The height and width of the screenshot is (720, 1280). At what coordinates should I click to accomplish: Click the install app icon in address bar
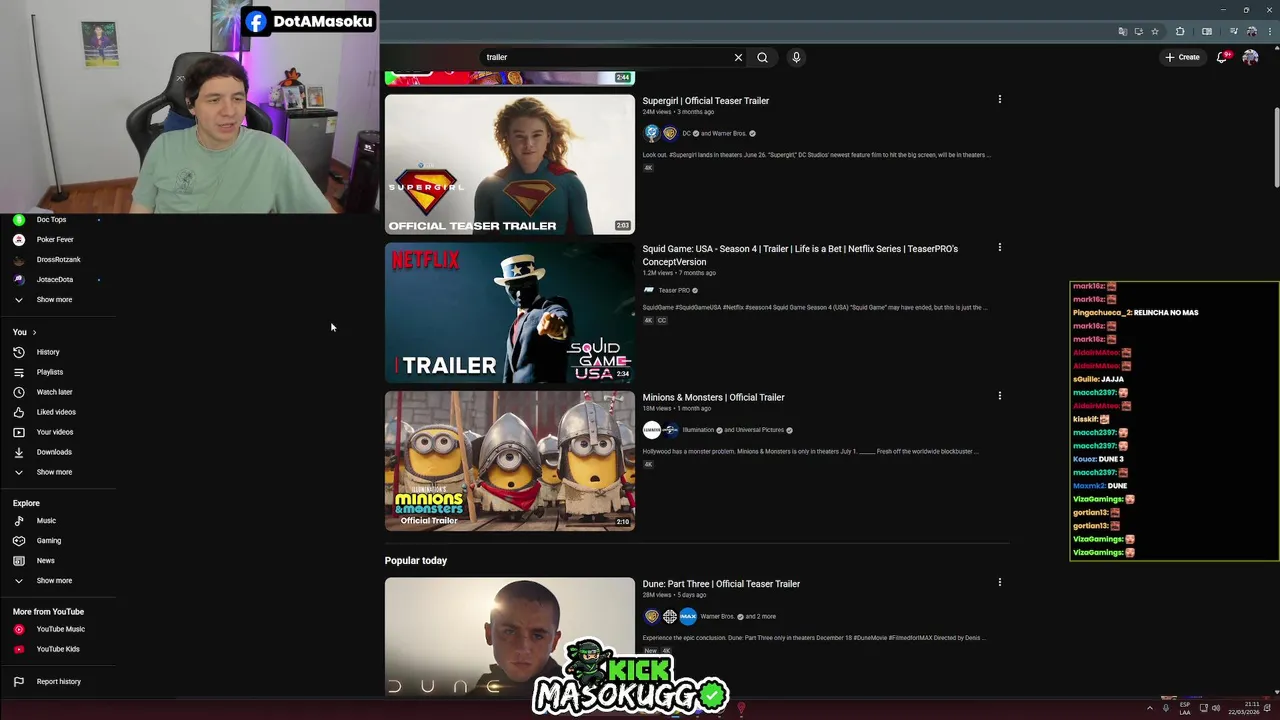click(1138, 31)
